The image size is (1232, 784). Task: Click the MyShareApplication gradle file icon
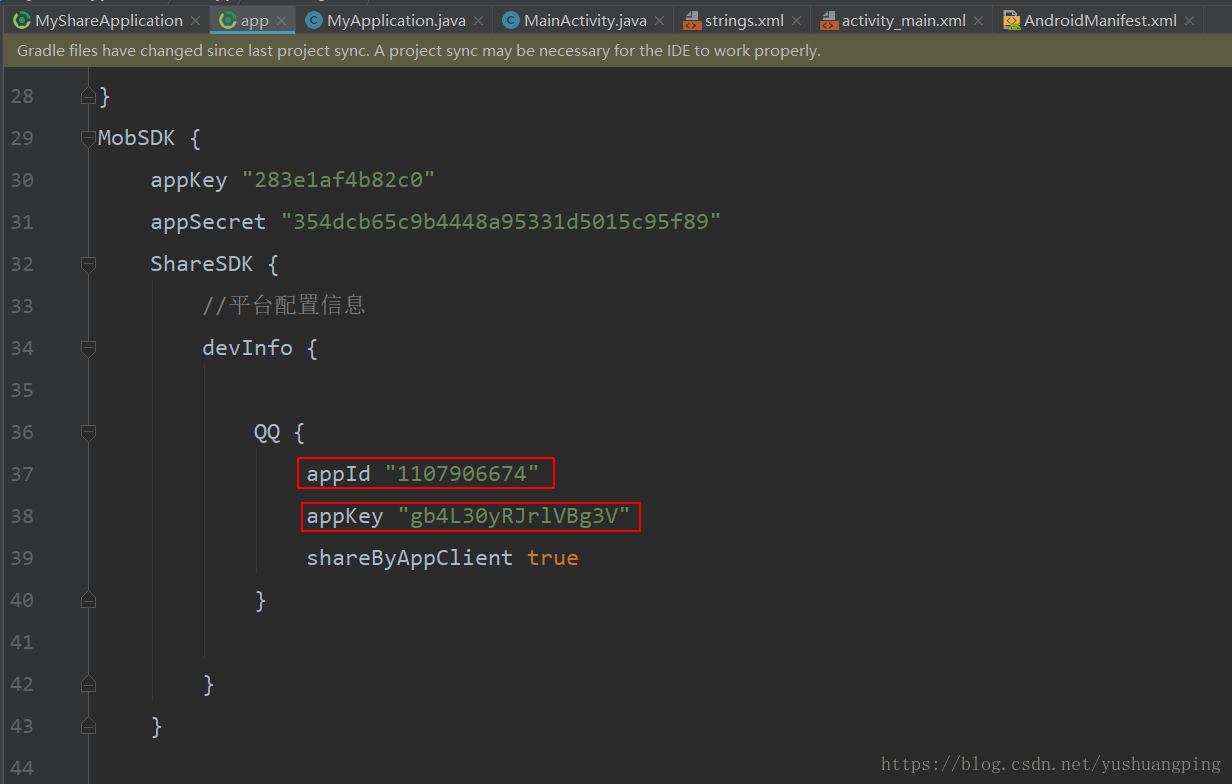pyautogui.click(x=21, y=20)
